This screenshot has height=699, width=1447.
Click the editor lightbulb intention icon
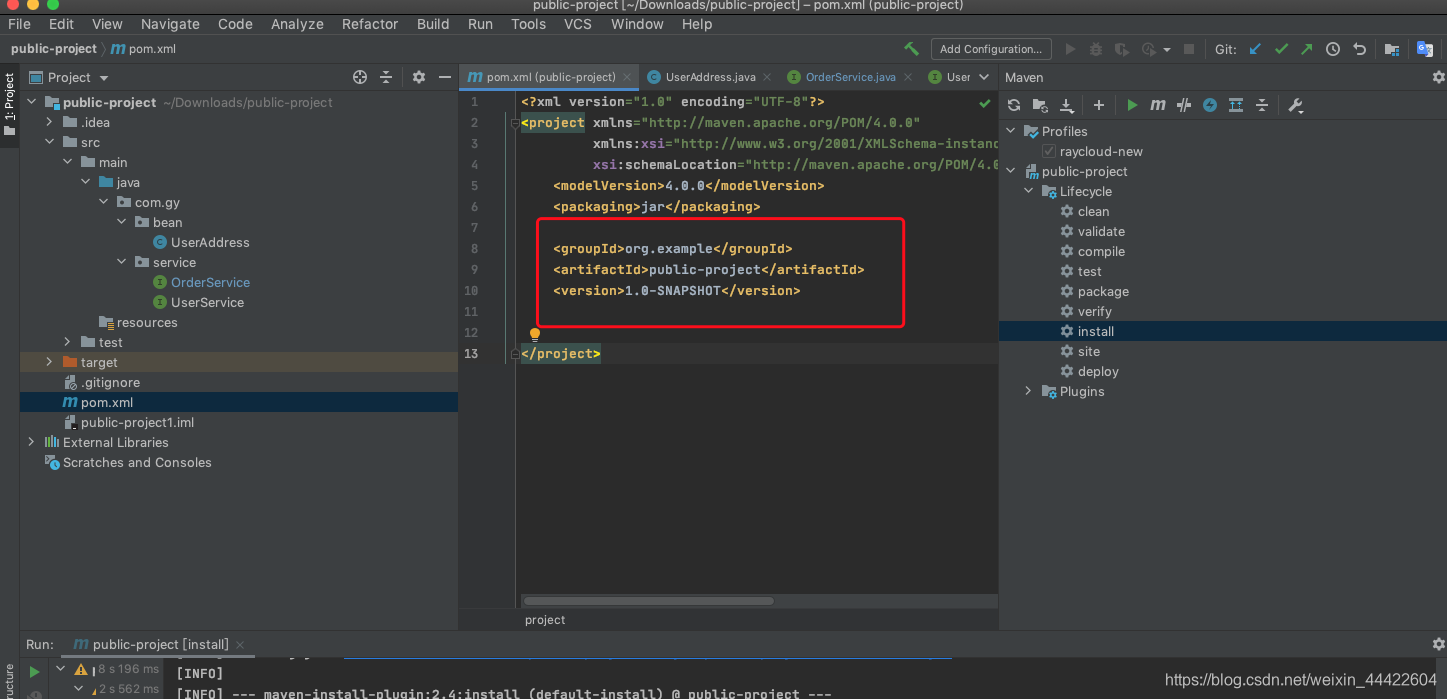click(x=534, y=334)
